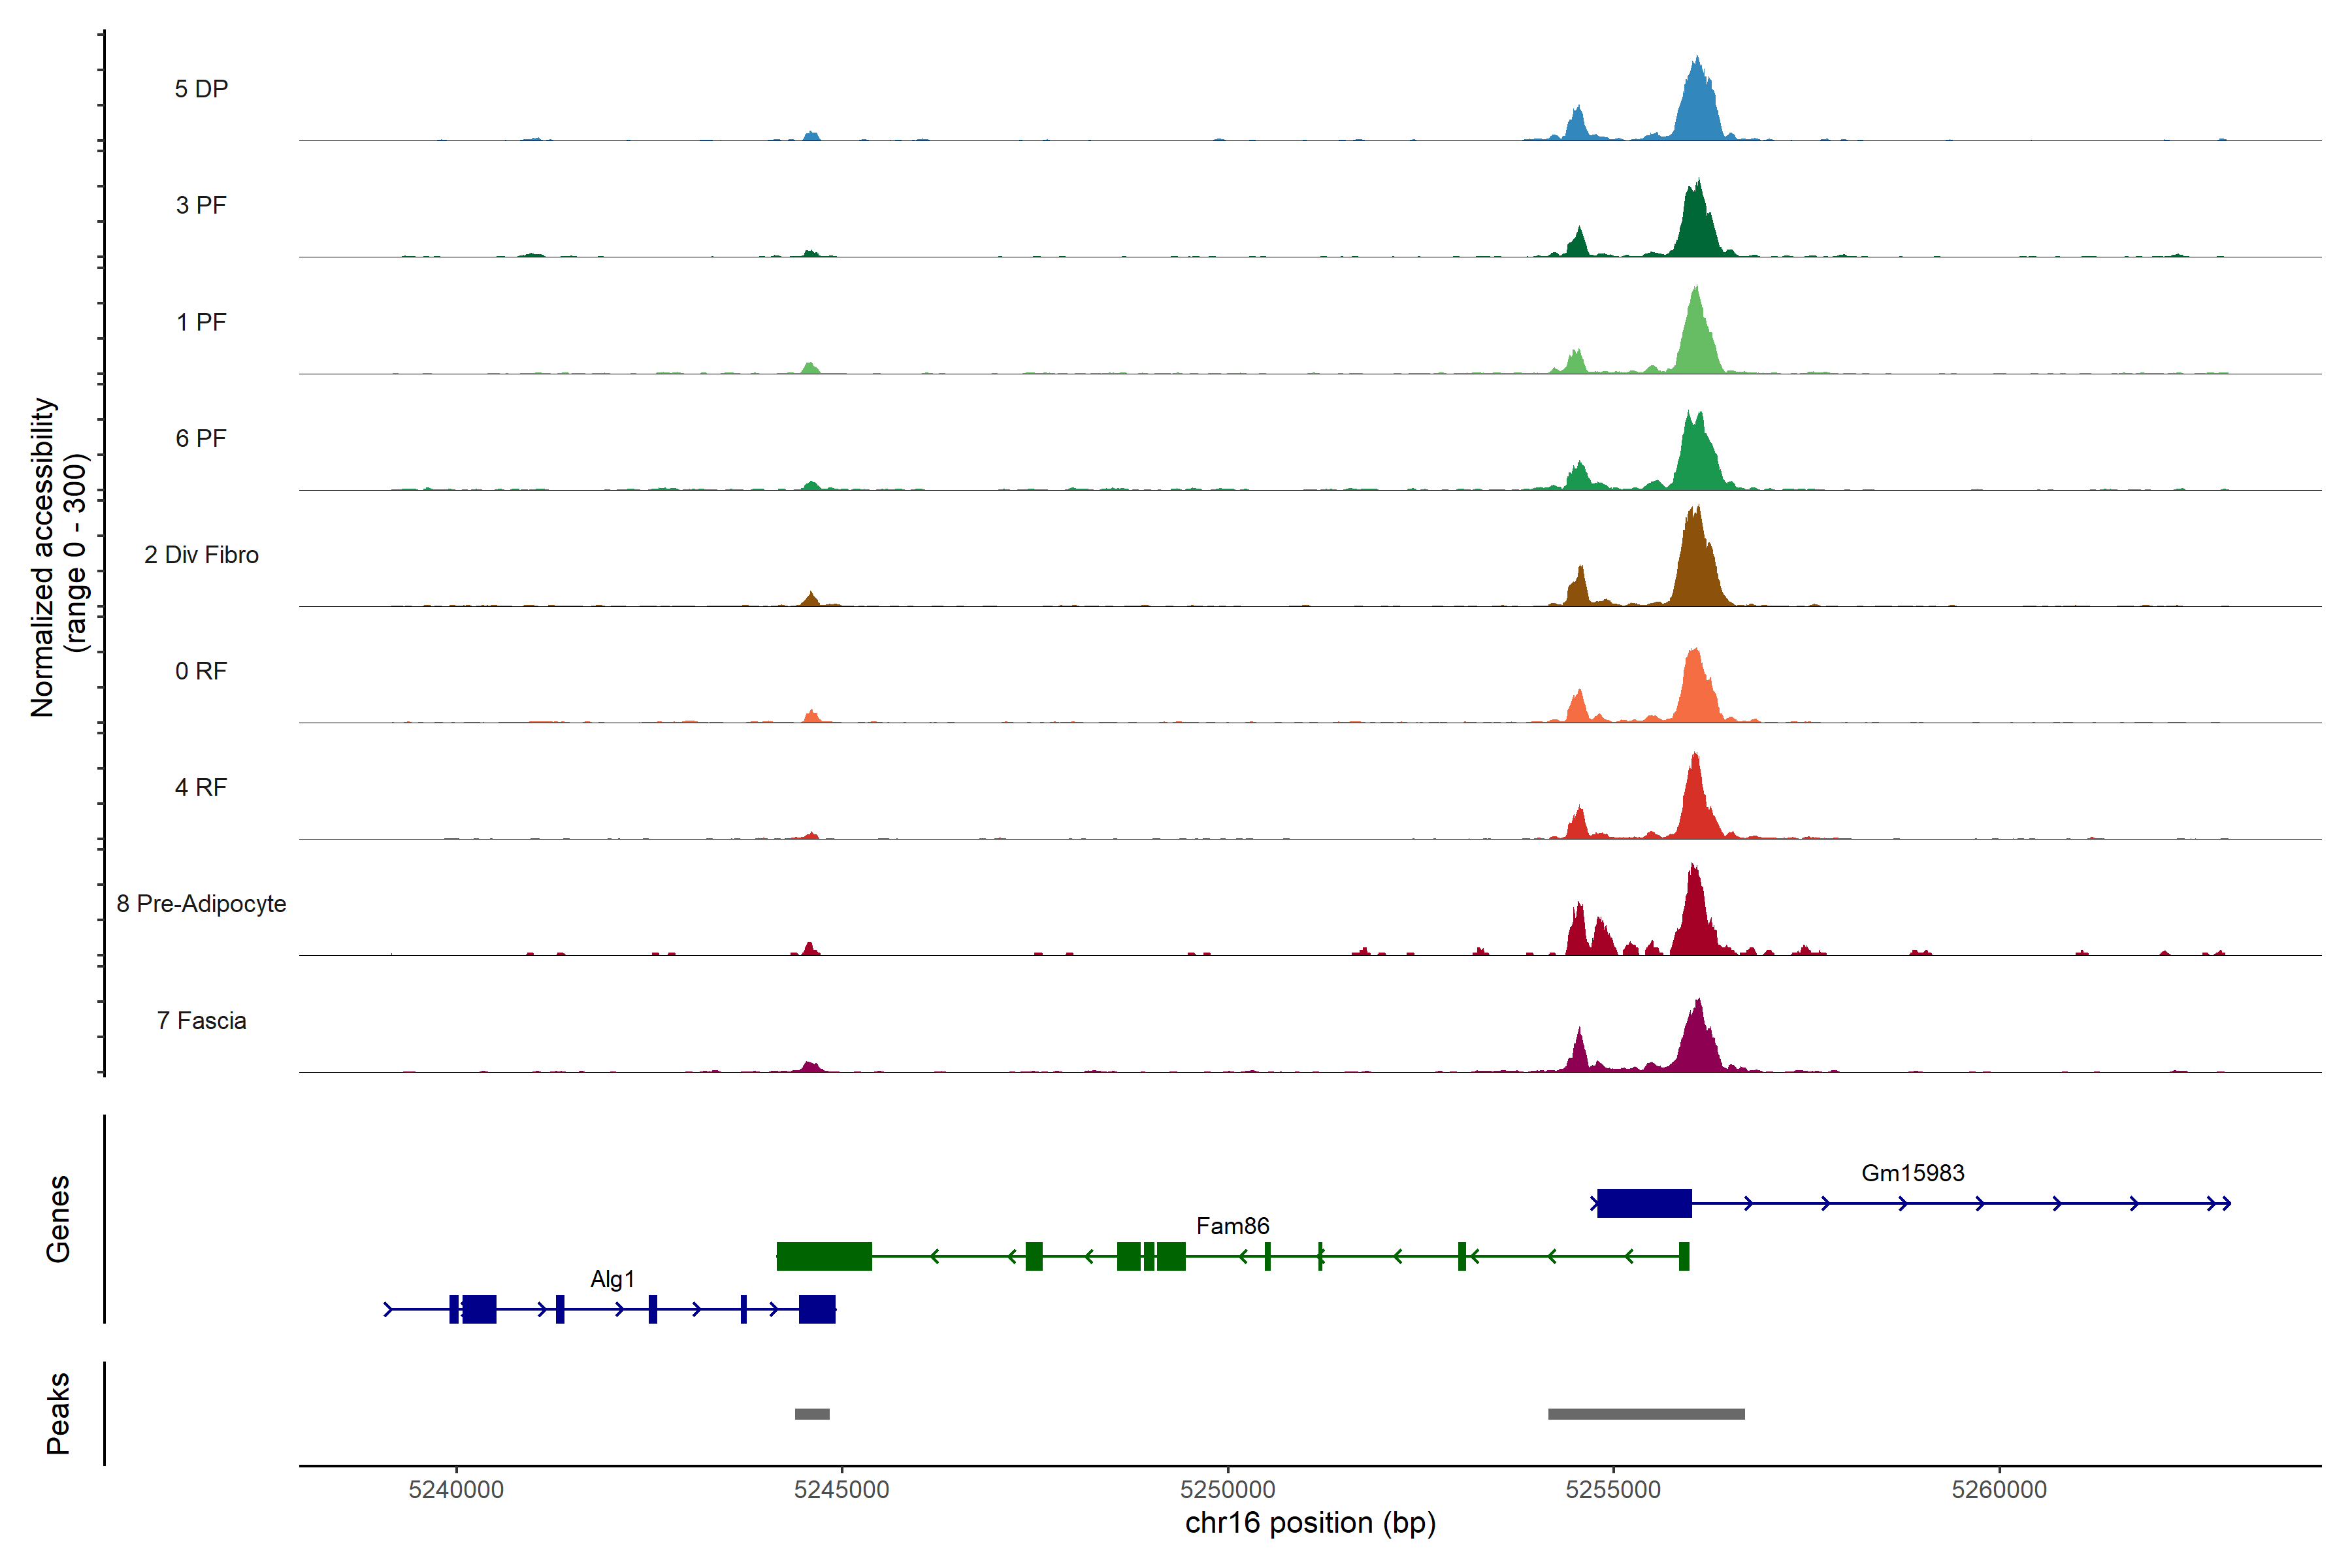Click the chr16 position axis title
Viewport: 2352px width, 1568px height.
coord(1310,1523)
